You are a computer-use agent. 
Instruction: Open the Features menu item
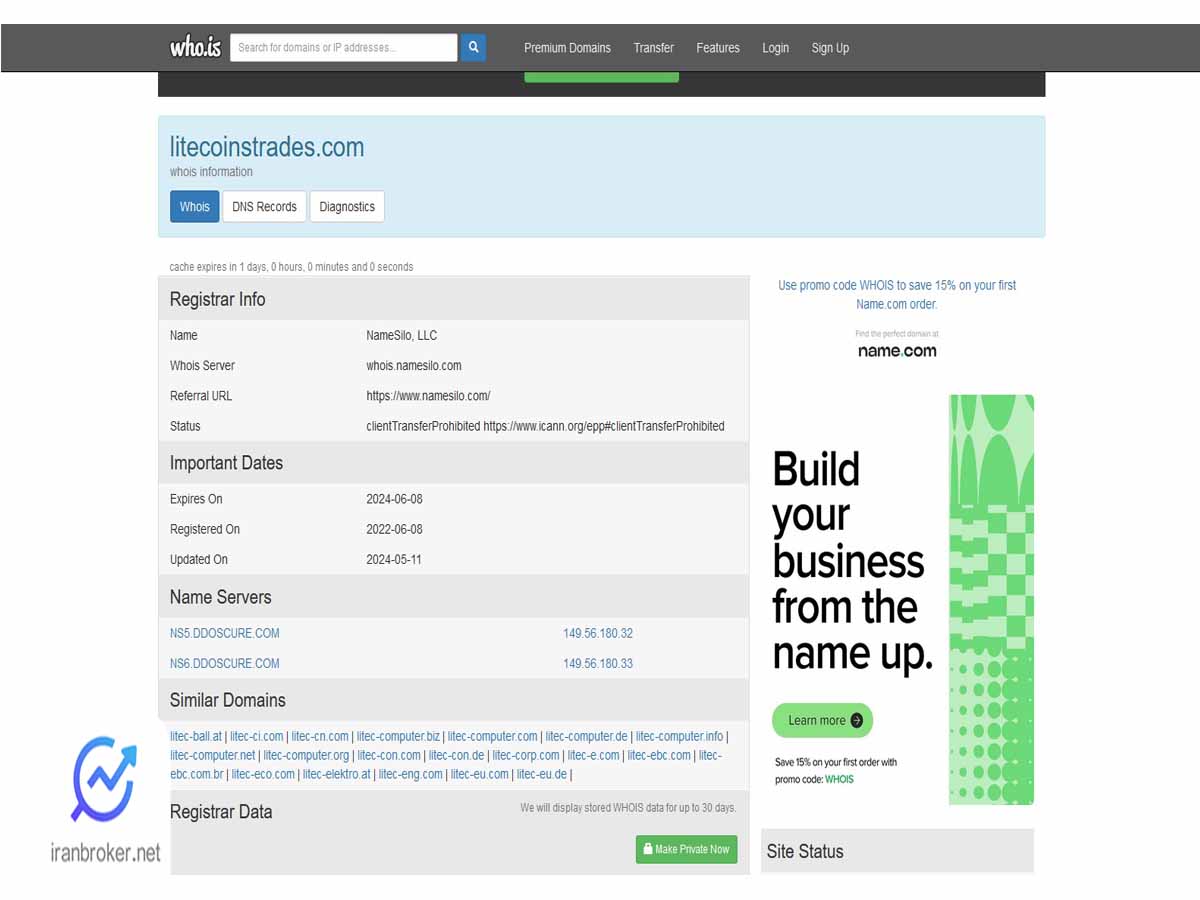click(x=718, y=48)
